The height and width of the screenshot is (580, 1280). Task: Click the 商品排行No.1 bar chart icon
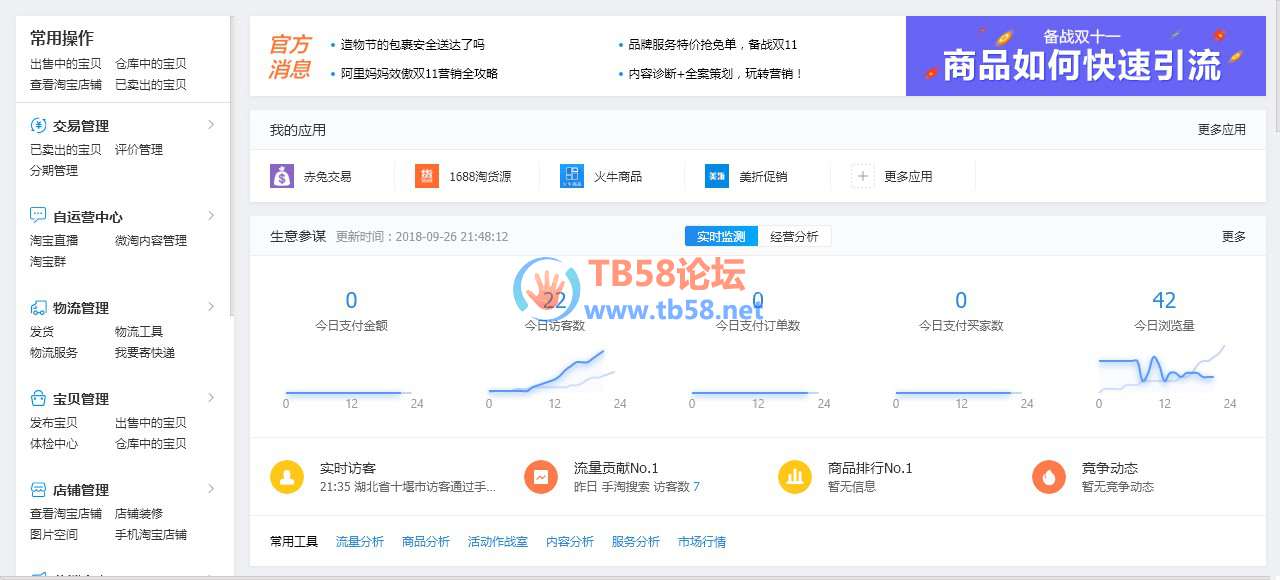click(795, 476)
